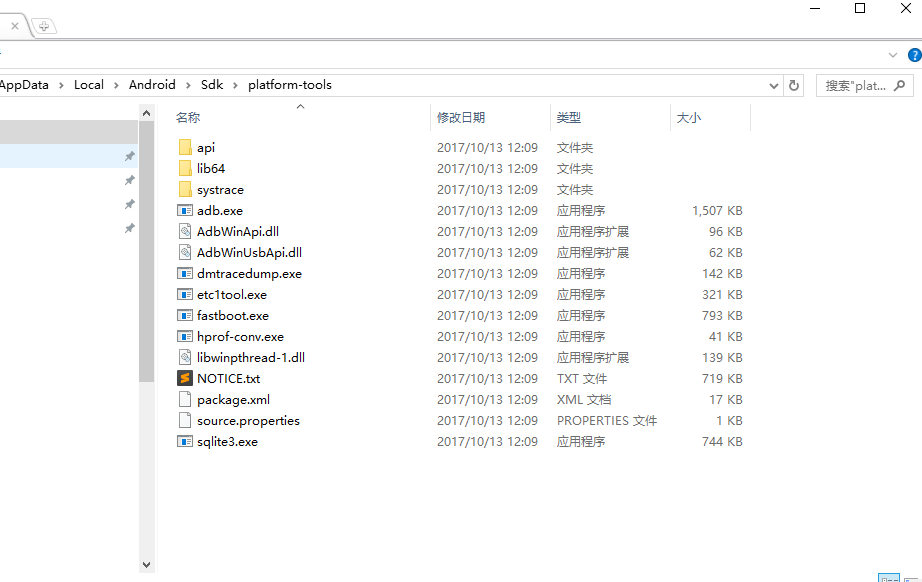This screenshot has width=922, height=582.
Task: Sort files by 类型 column
Action: pyautogui.click(x=569, y=118)
